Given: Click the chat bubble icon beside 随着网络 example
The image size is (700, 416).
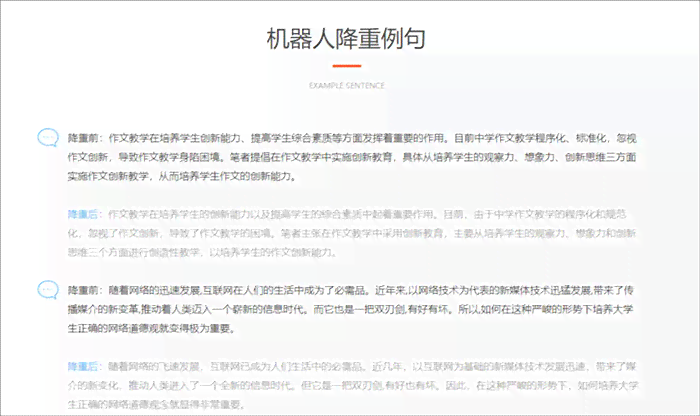Looking at the screenshot, I should 48,290.
